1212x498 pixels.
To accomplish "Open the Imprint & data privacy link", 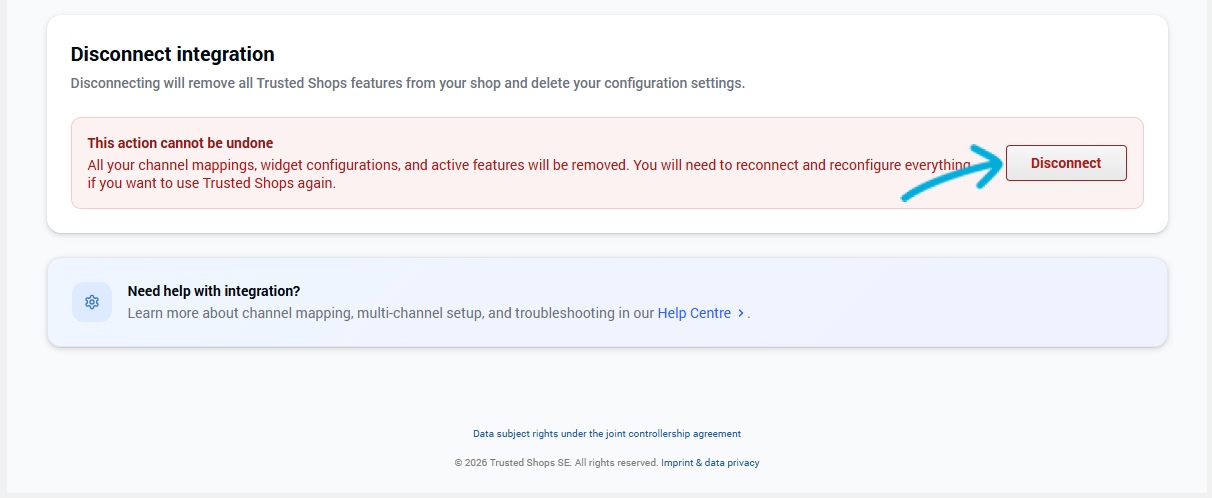I will click(x=710, y=463).
